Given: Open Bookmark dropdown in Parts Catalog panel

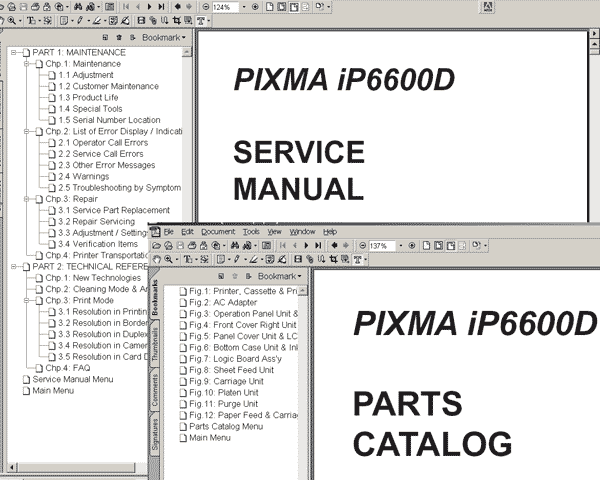Looking at the screenshot, I should (x=279, y=276).
